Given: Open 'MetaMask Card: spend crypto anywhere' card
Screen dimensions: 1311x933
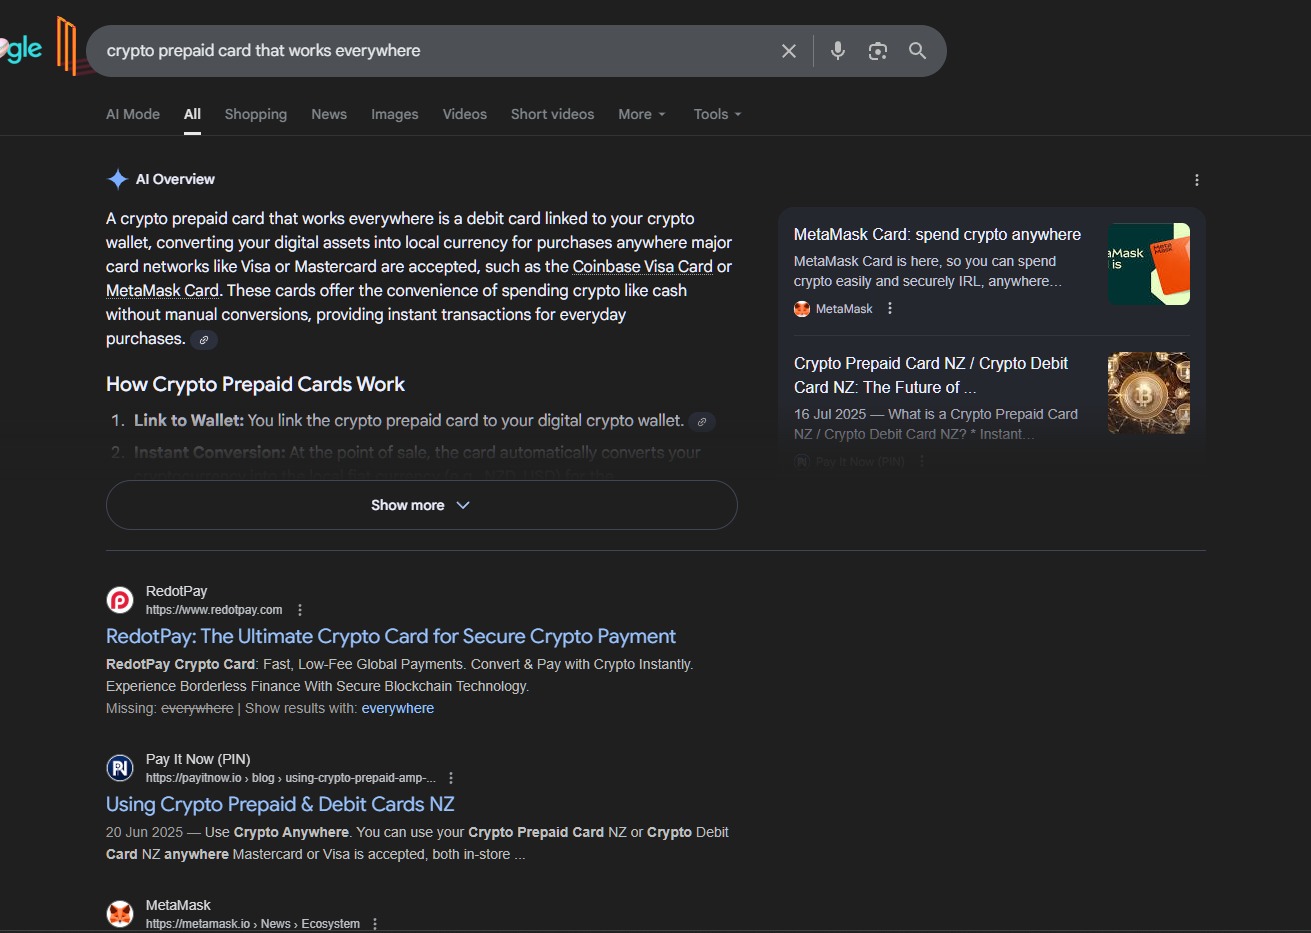Looking at the screenshot, I should click(x=937, y=234).
